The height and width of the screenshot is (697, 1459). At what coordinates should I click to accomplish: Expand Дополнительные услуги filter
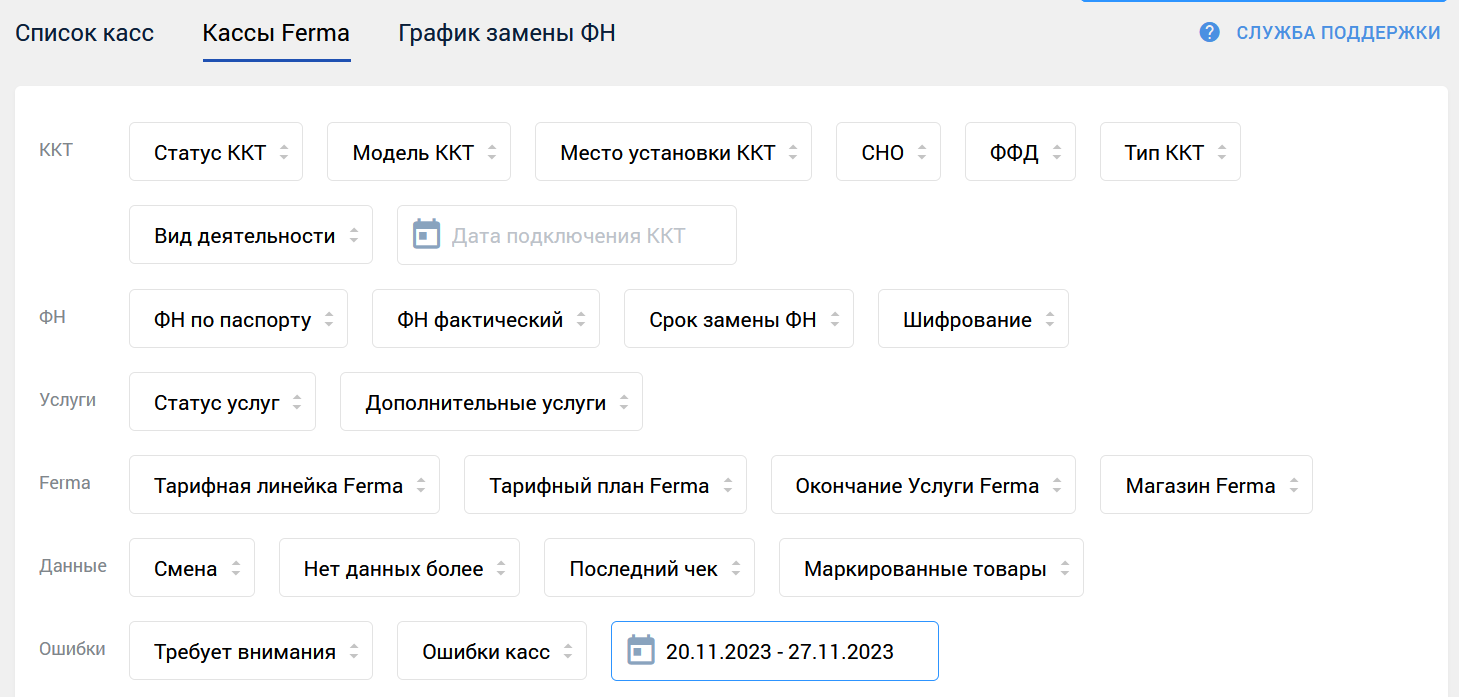coord(491,402)
